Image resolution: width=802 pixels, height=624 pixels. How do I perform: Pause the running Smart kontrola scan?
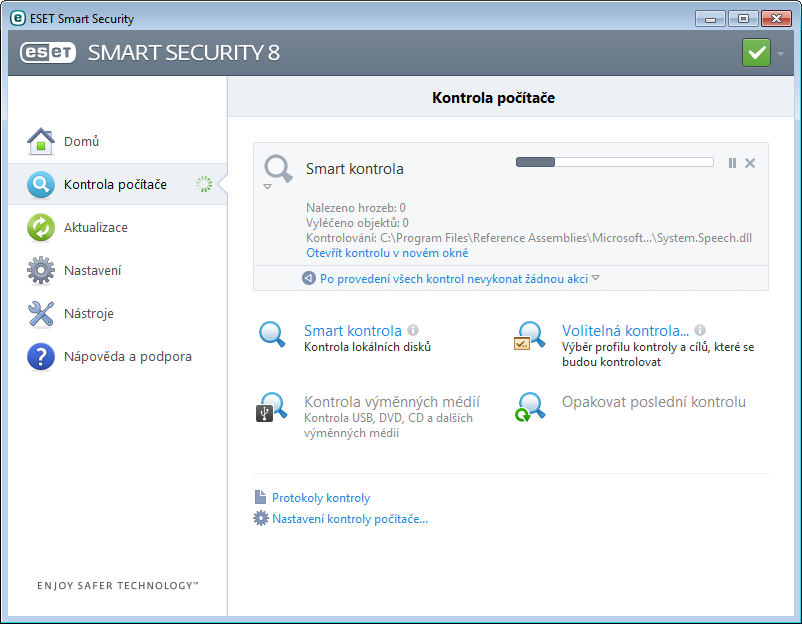(x=732, y=163)
